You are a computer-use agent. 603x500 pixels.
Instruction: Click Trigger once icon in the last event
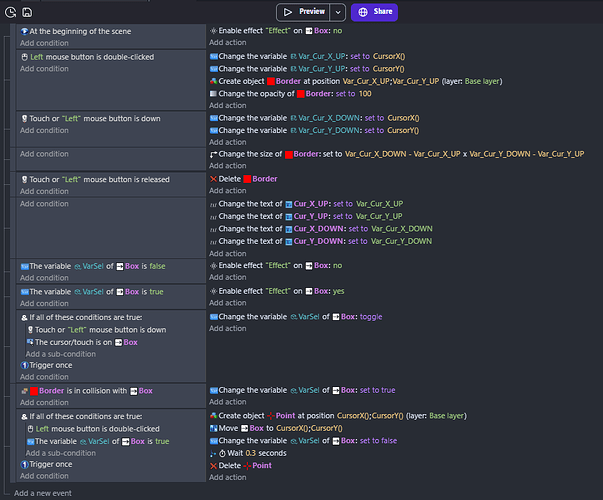25,465
